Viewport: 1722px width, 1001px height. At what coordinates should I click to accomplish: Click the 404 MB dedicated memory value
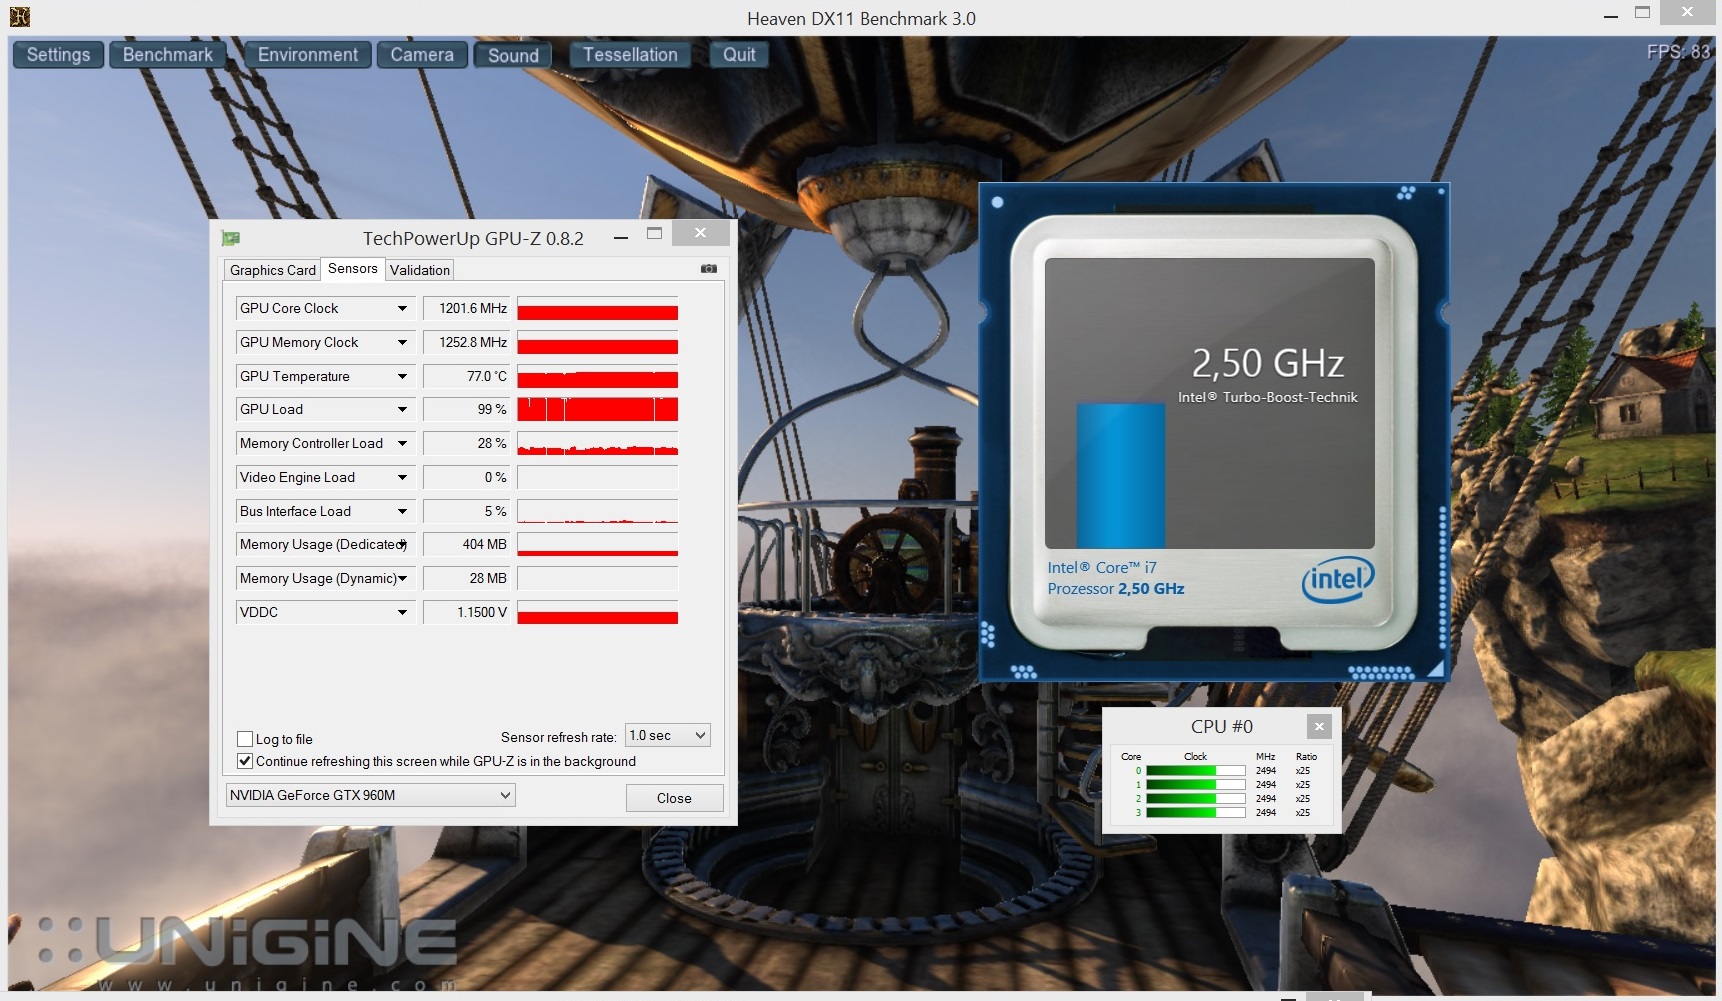(467, 544)
